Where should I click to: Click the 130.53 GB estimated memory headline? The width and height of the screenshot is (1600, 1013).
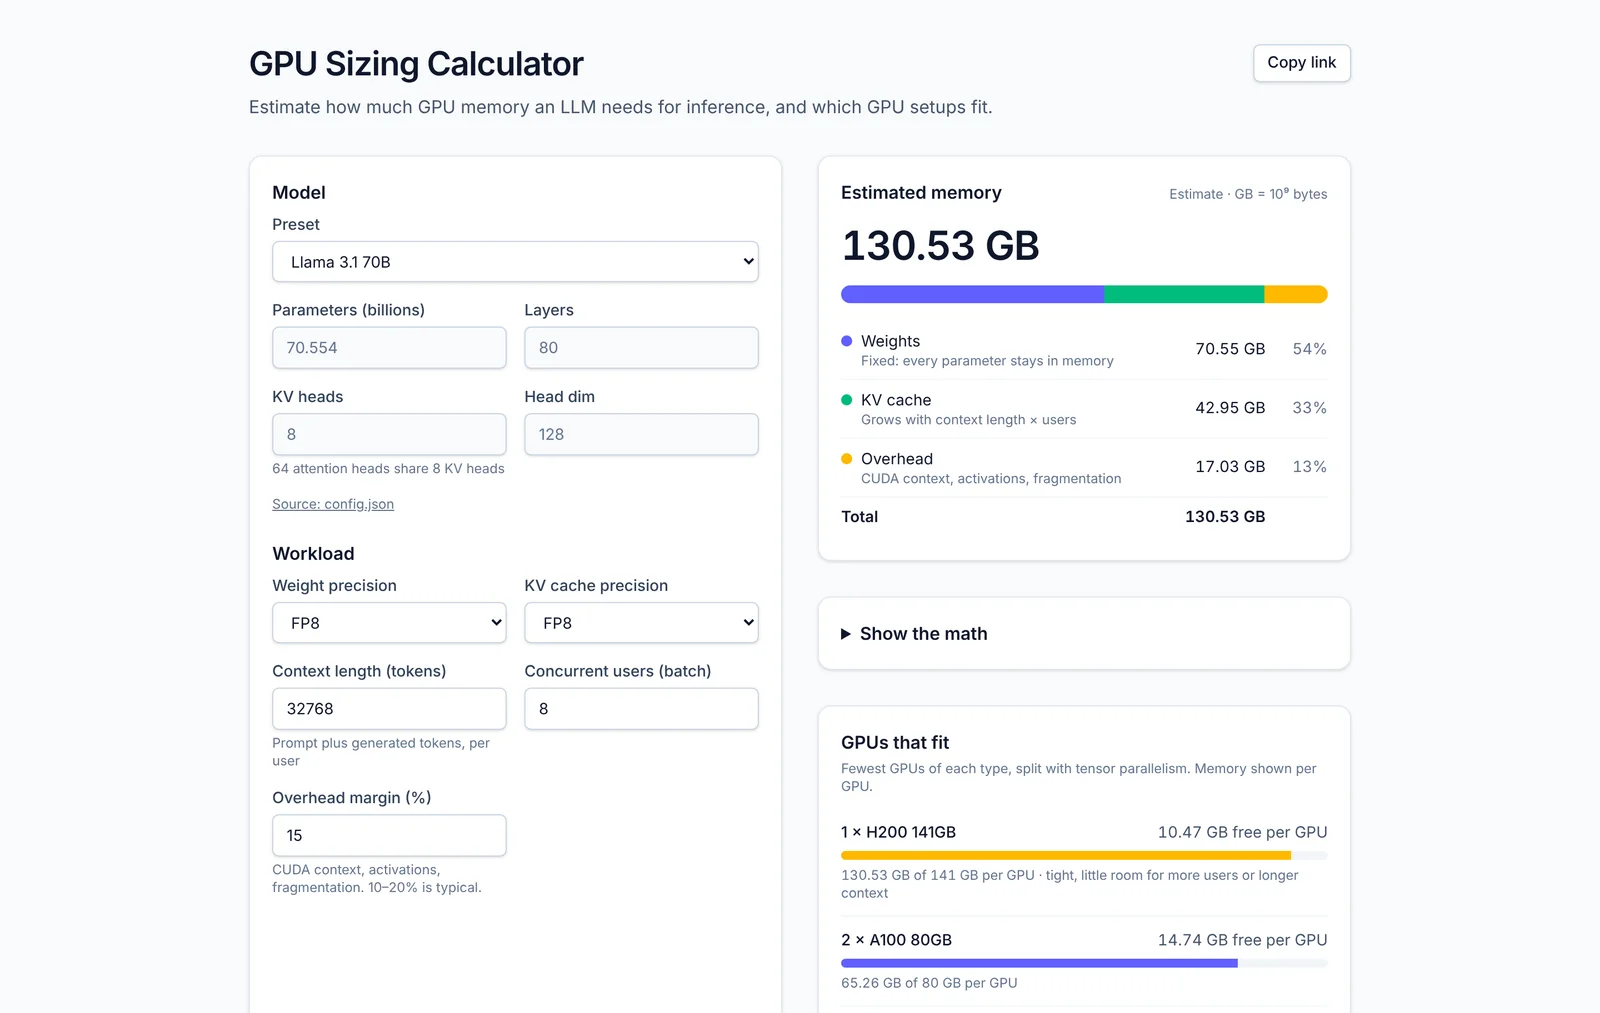tap(941, 246)
